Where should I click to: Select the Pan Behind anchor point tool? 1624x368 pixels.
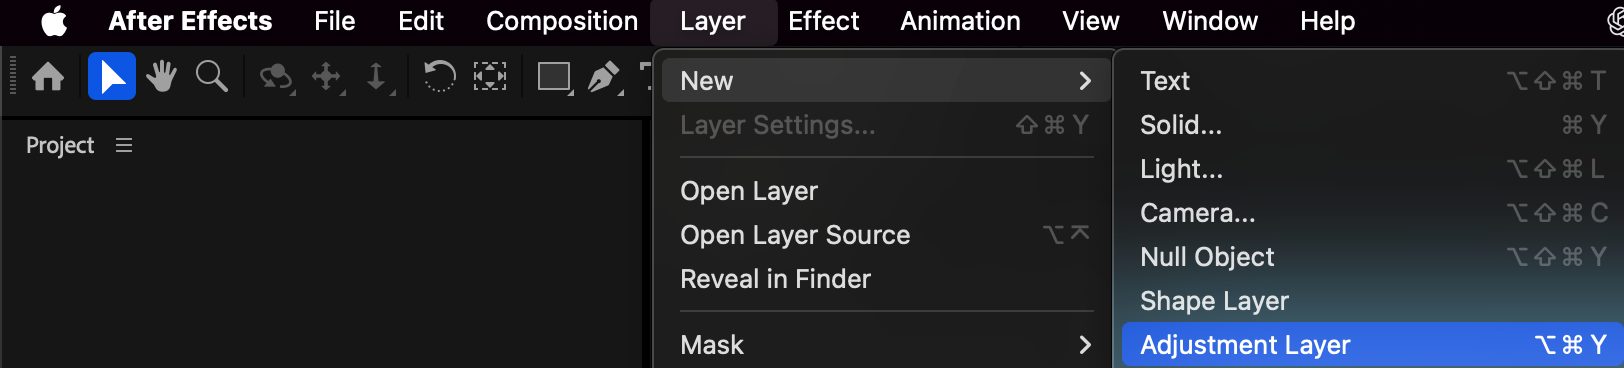coord(489,77)
